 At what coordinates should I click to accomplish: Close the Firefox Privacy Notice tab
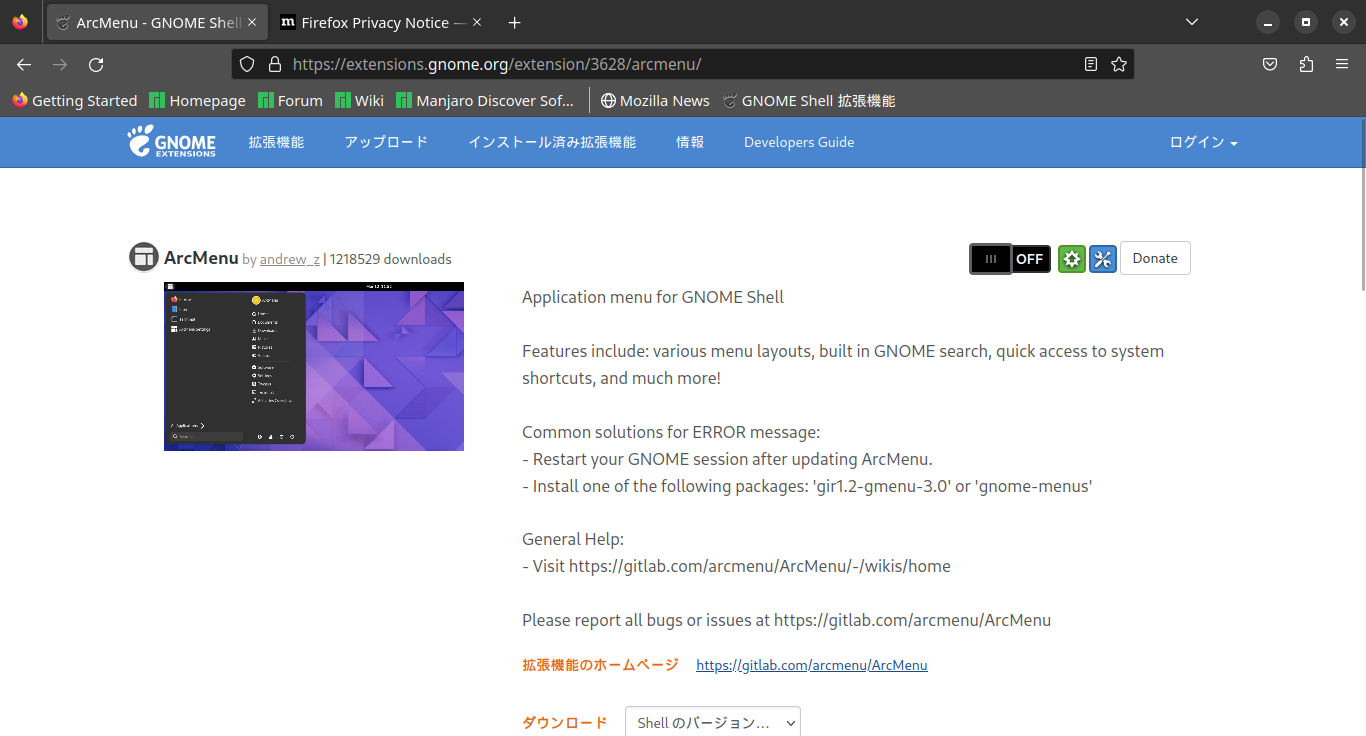point(477,22)
